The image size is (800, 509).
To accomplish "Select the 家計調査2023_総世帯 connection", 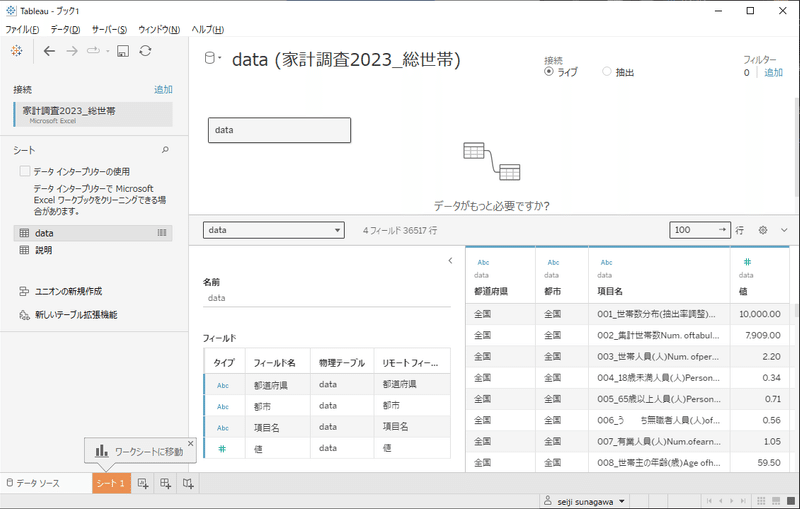I will (93, 114).
